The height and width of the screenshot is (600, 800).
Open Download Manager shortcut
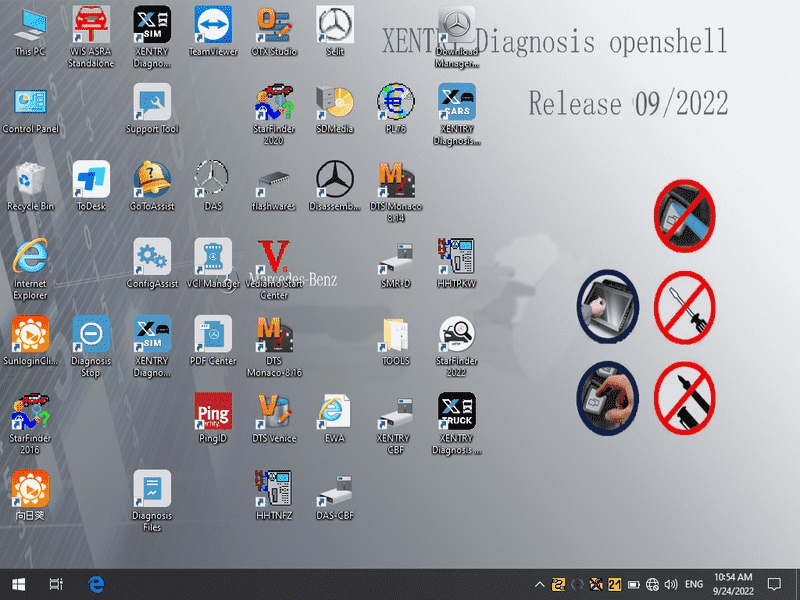point(457,37)
